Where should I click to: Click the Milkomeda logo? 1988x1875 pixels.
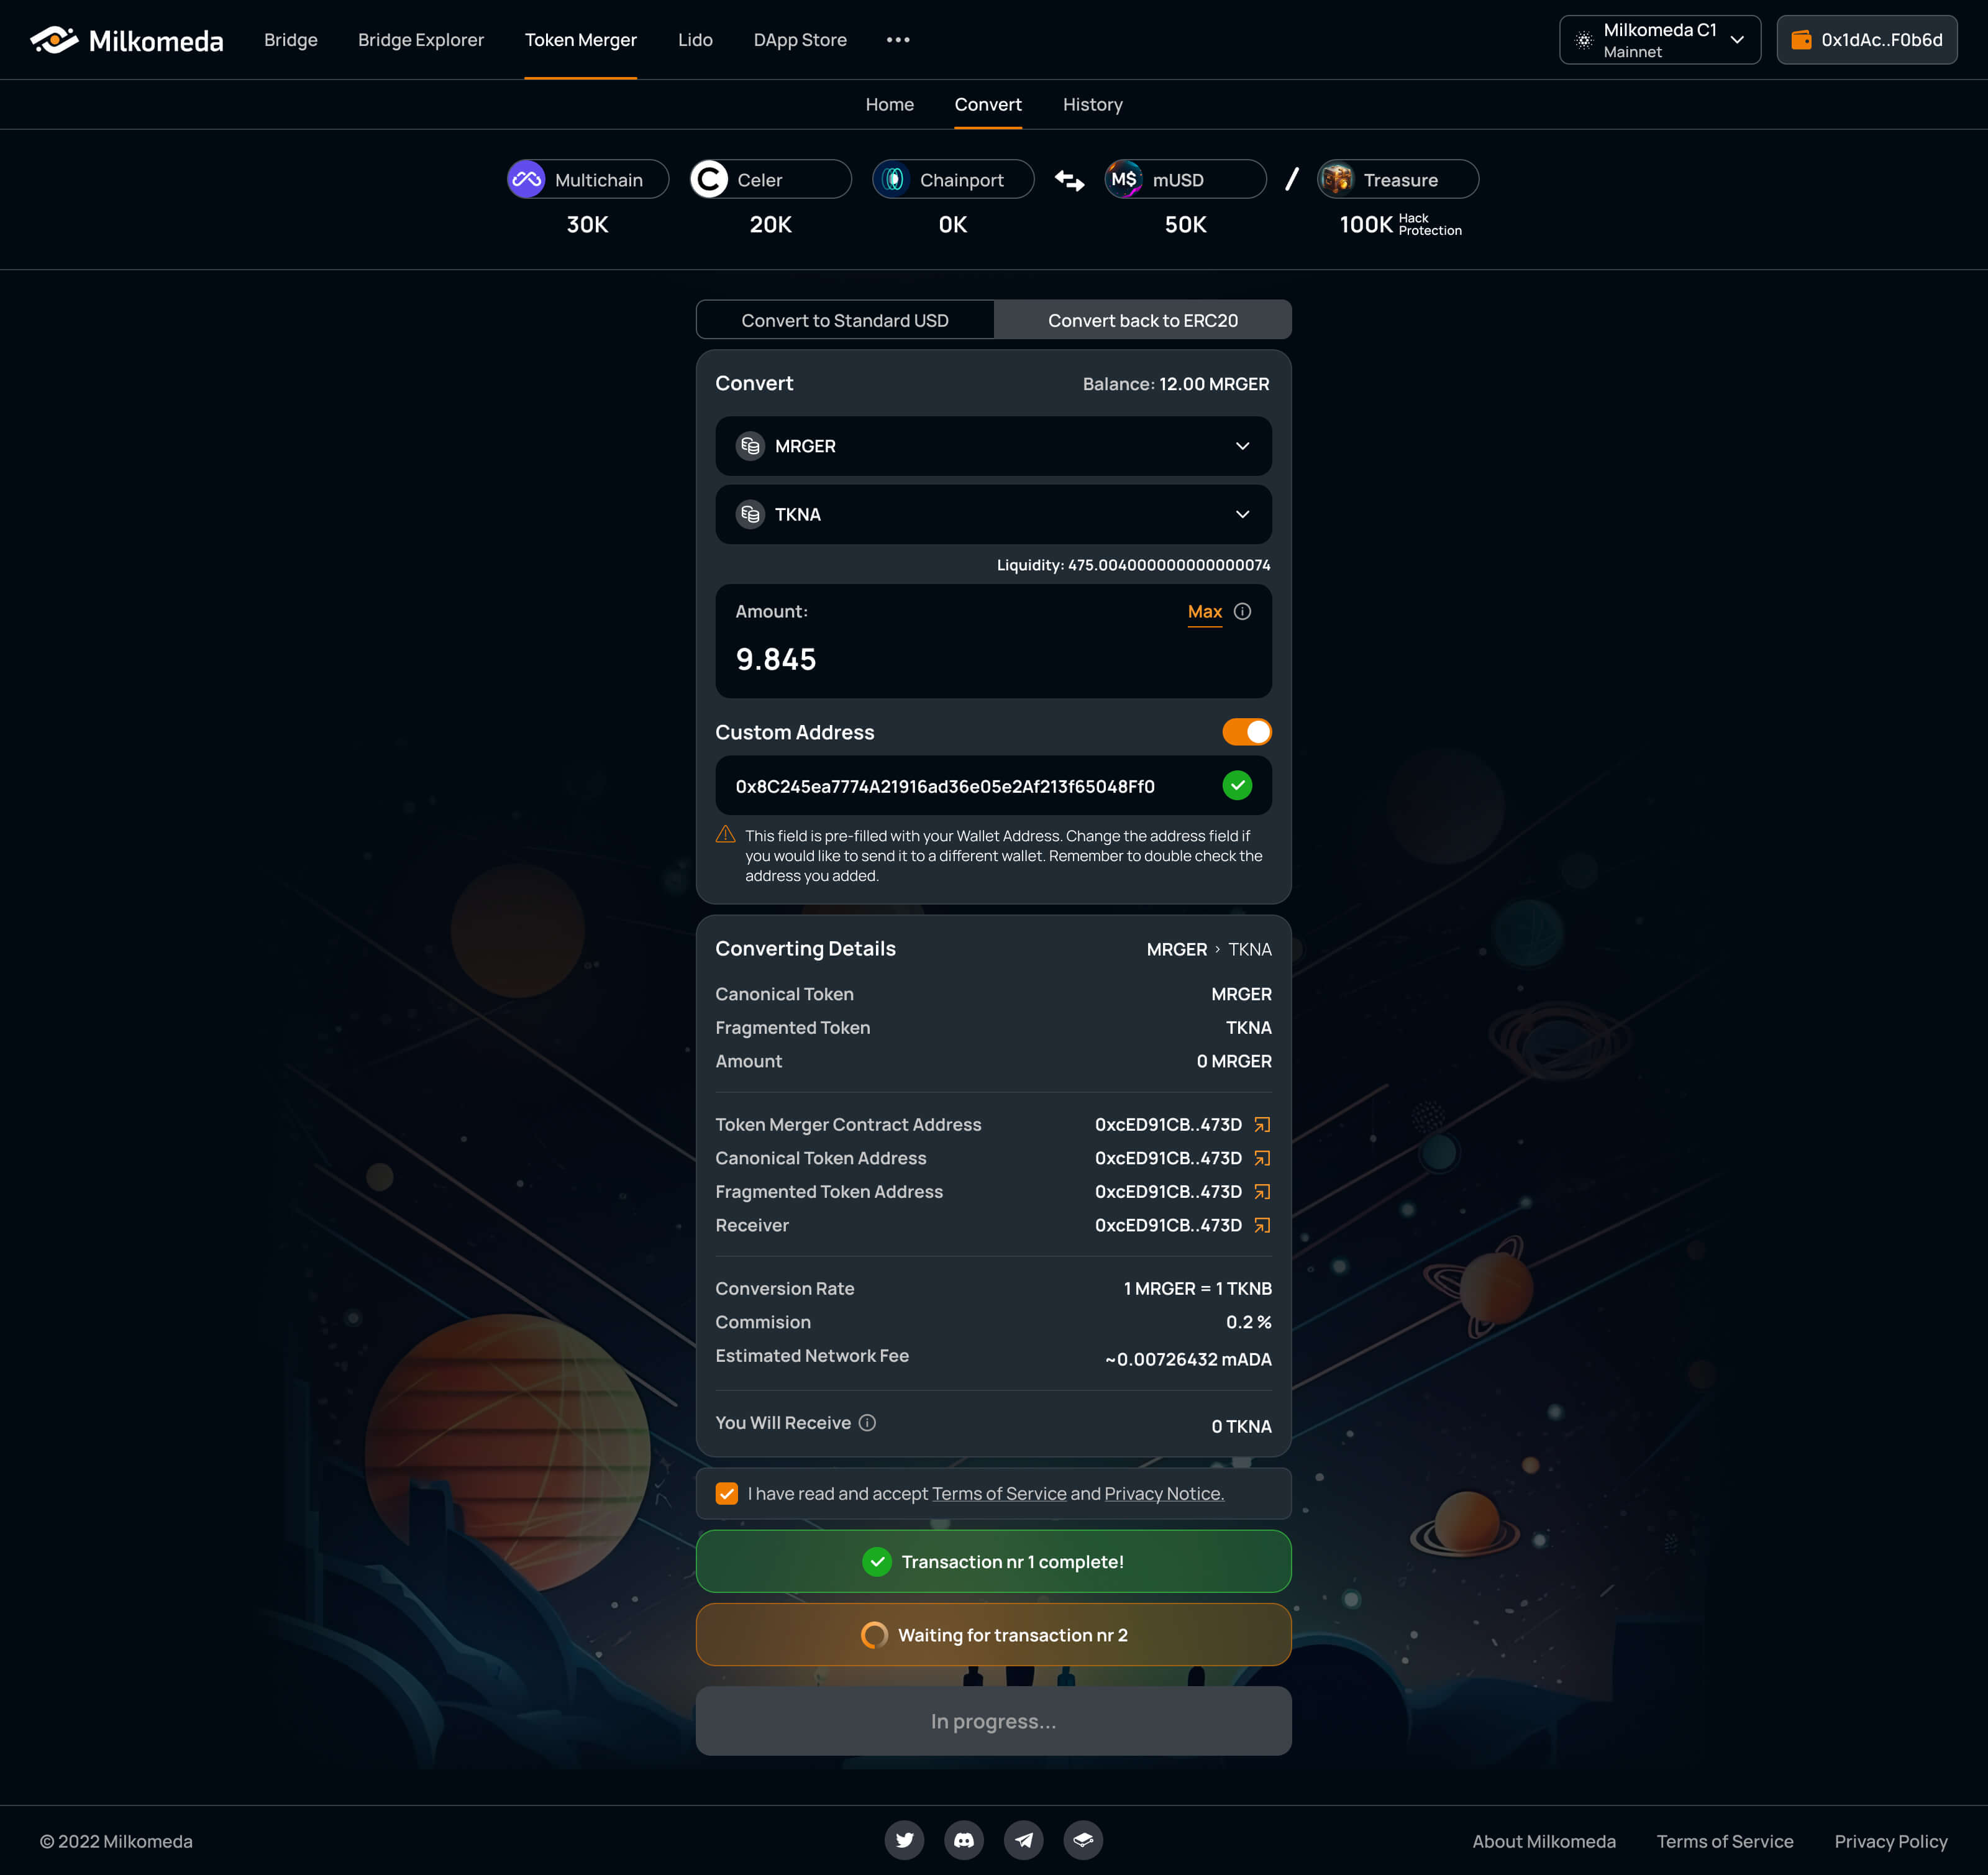127,40
